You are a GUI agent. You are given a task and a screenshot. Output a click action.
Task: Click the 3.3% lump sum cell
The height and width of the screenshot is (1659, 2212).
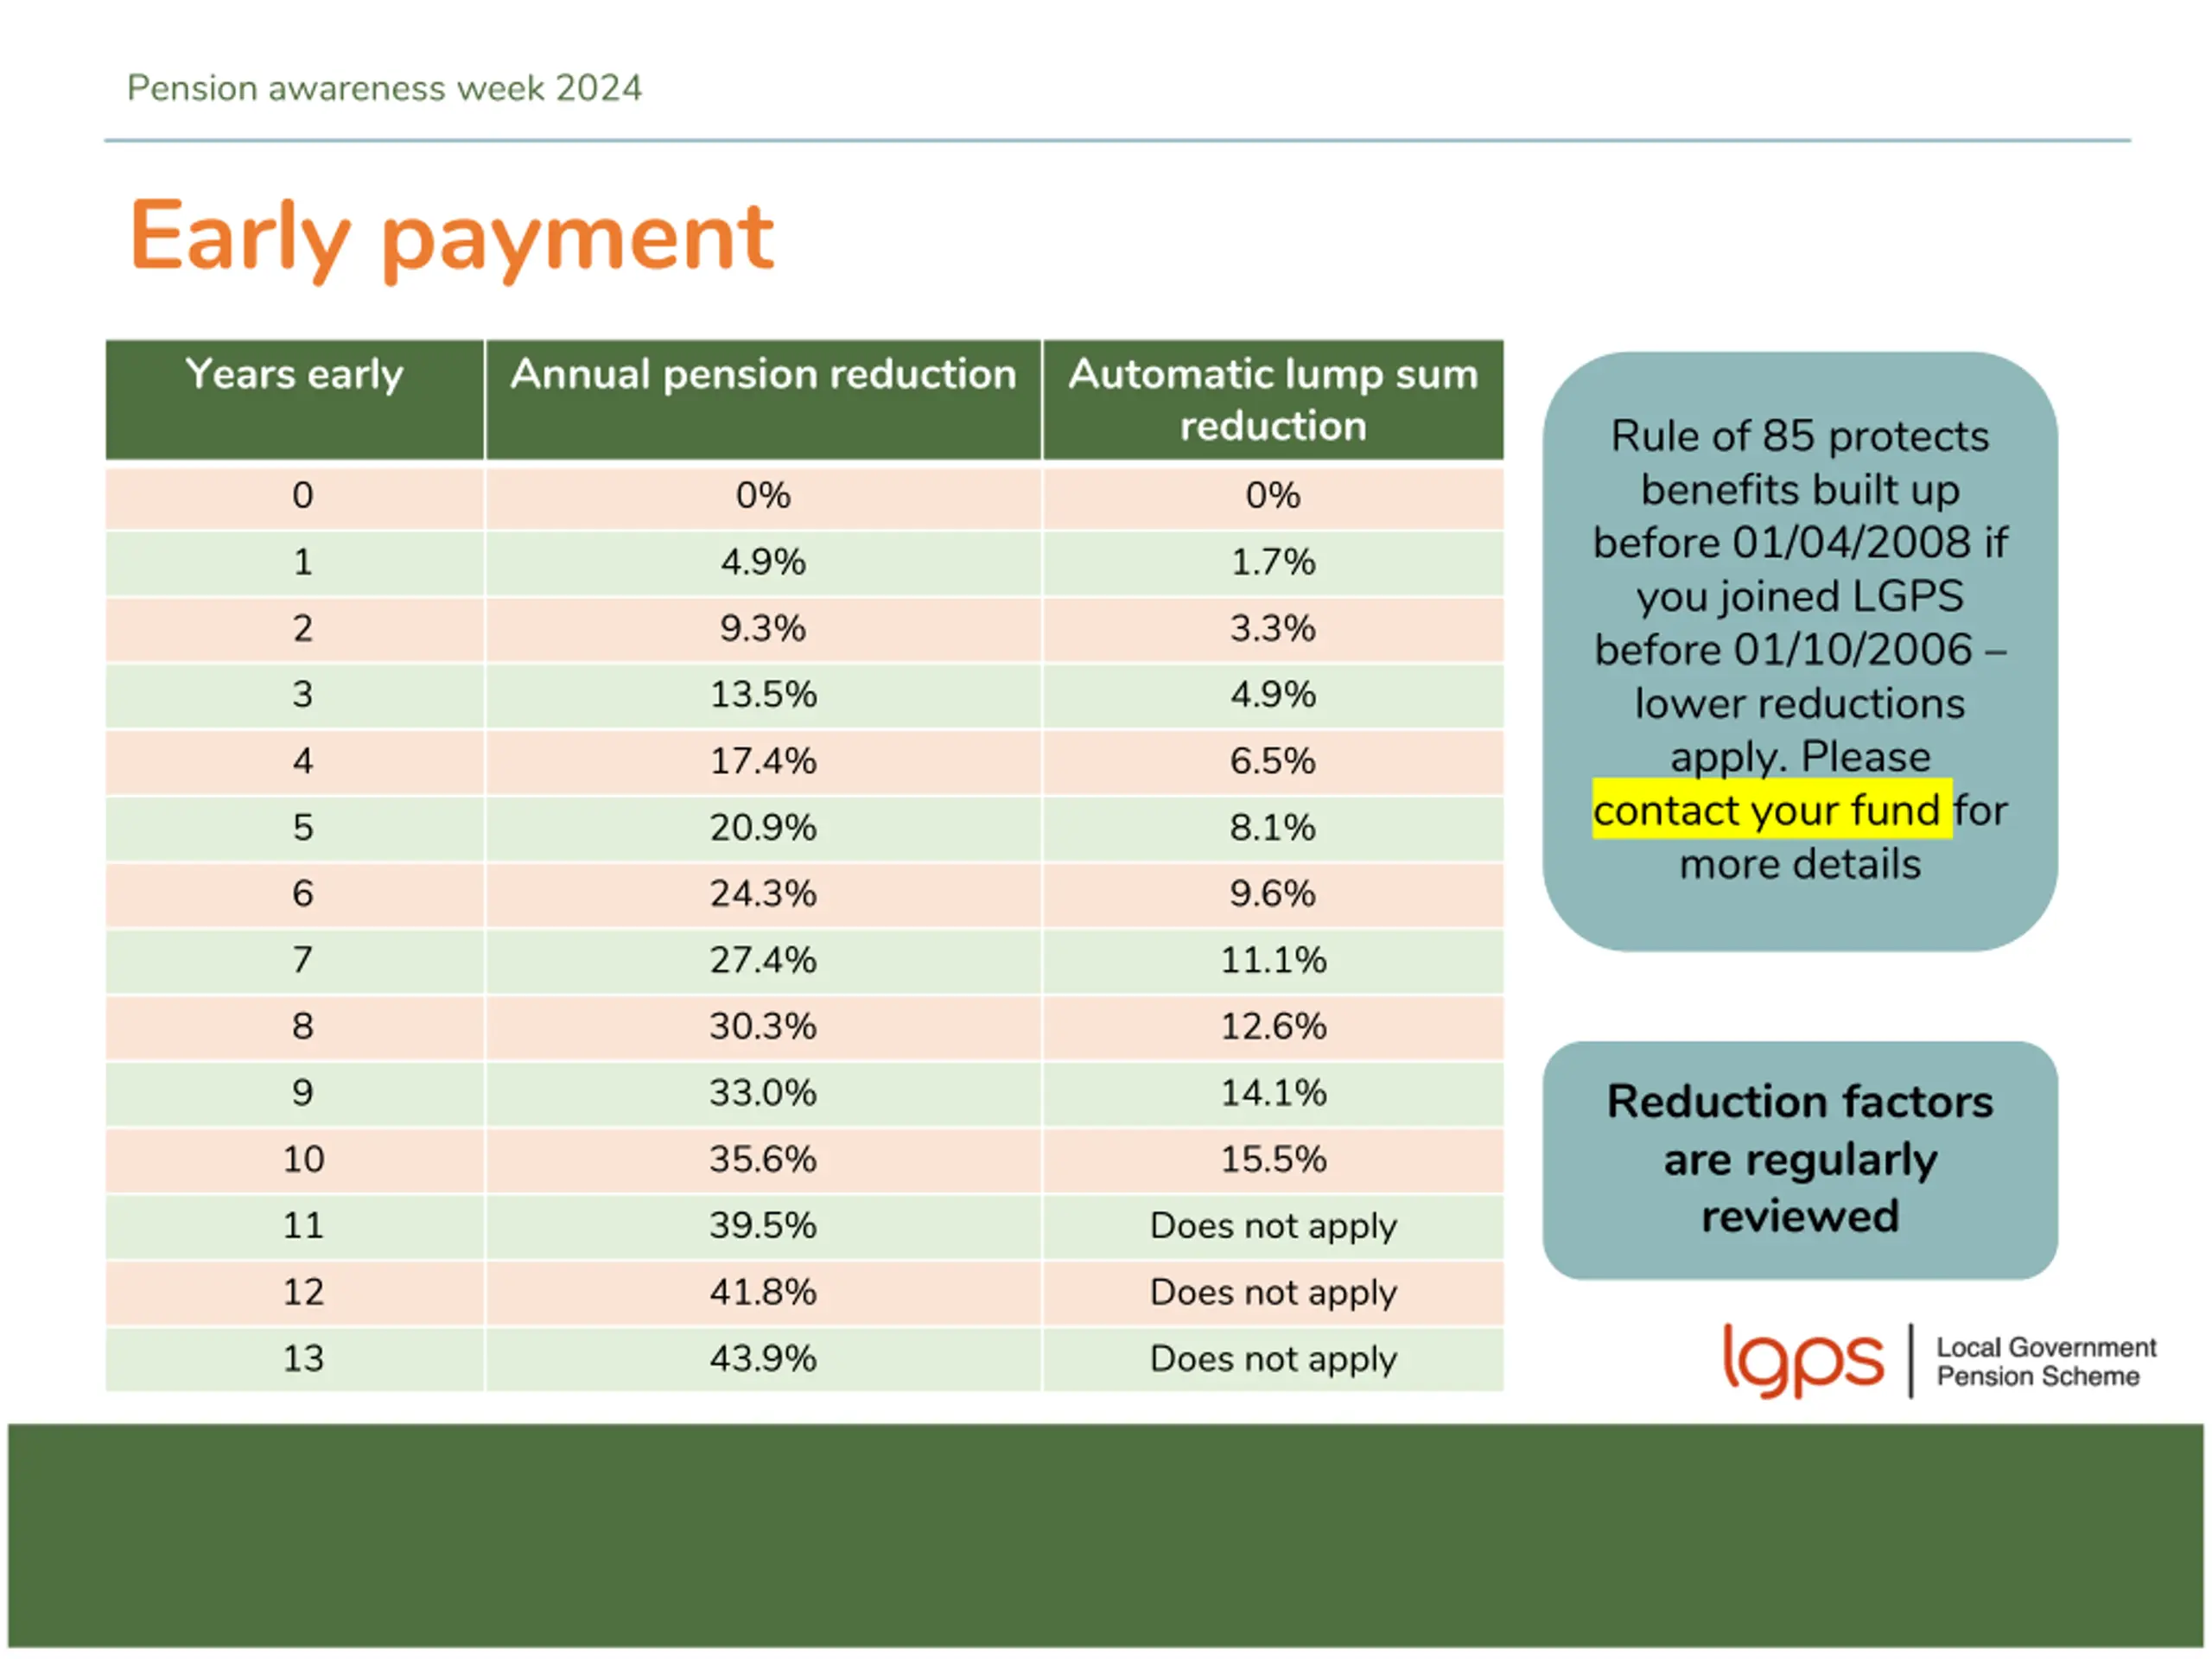[1273, 629]
